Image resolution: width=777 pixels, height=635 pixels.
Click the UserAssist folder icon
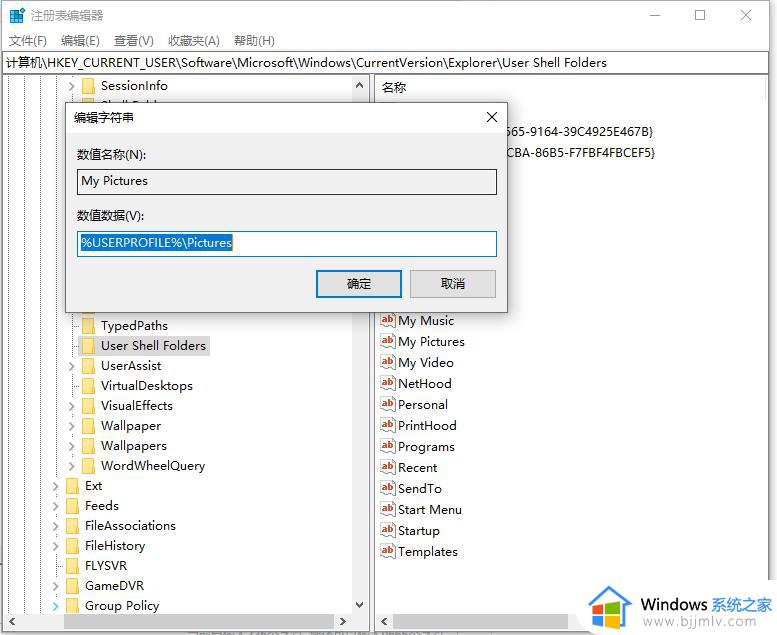tap(89, 366)
